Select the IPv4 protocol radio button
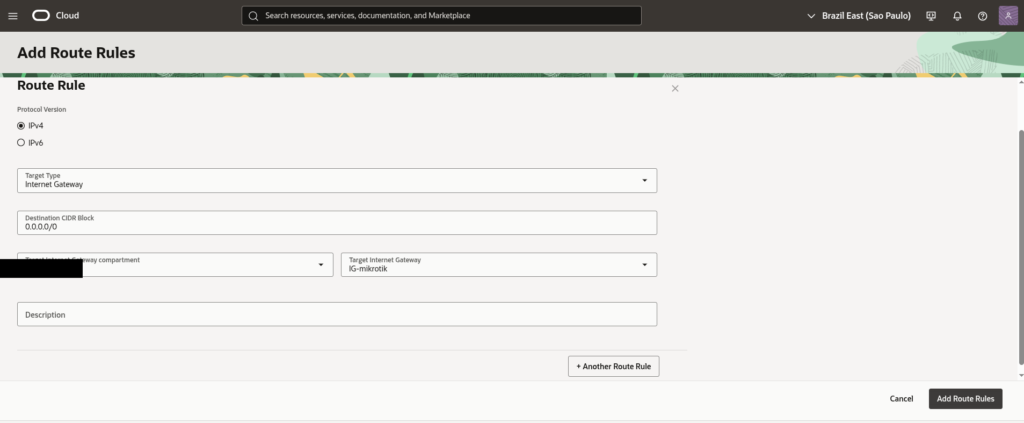The width and height of the screenshot is (1024, 423). [21, 125]
